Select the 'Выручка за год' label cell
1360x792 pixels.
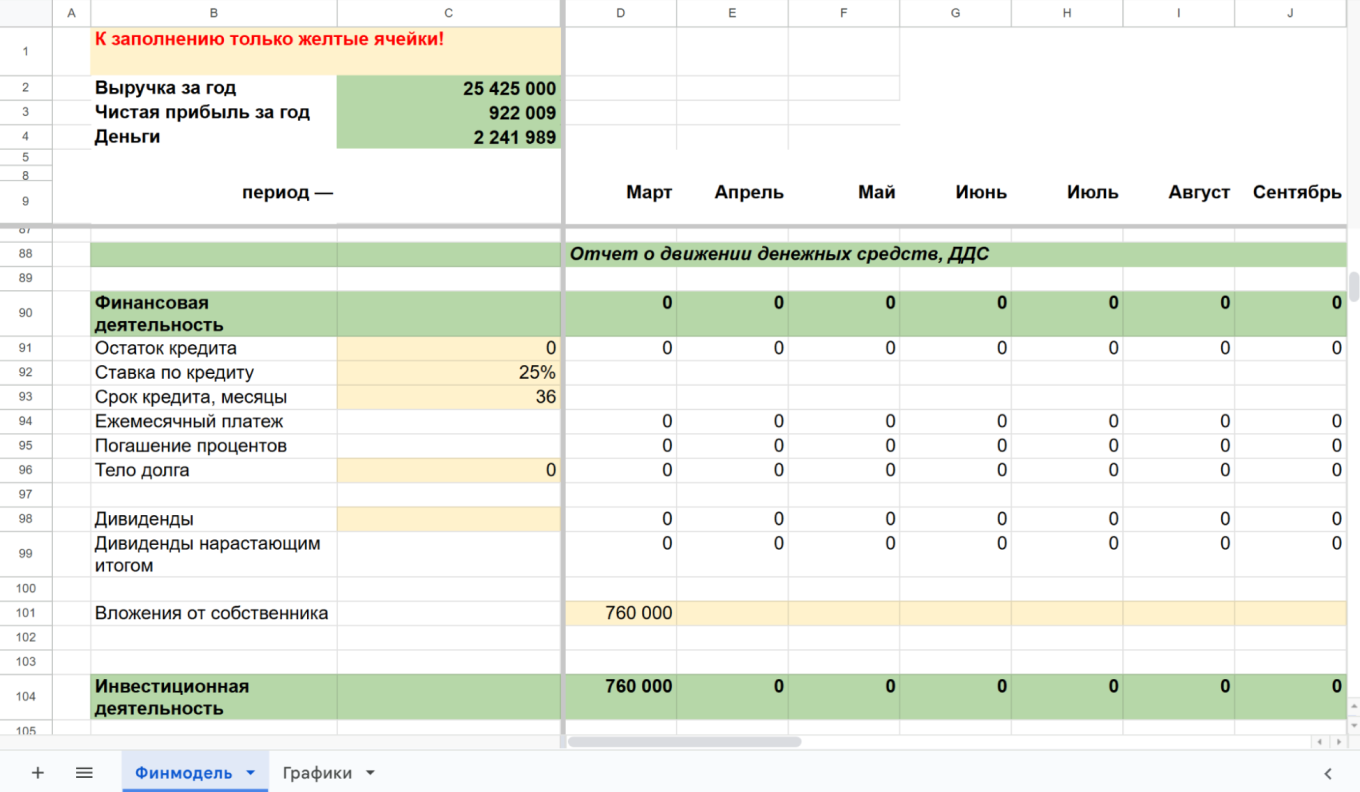click(214, 88)
